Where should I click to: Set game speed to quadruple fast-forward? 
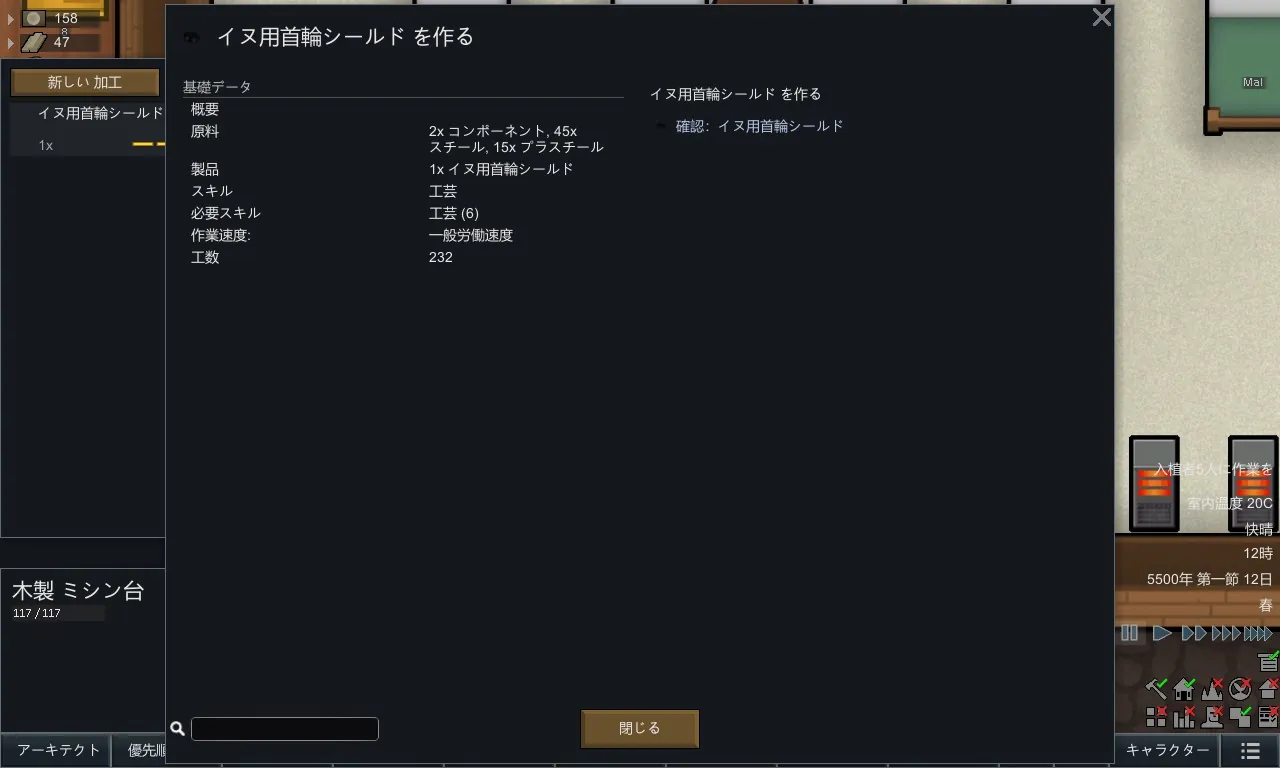[1258, 633]
